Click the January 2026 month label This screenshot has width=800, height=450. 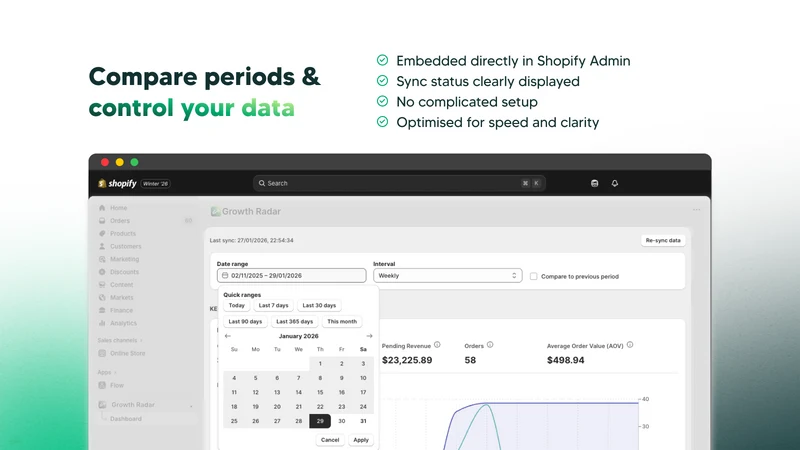click(298, 336)
